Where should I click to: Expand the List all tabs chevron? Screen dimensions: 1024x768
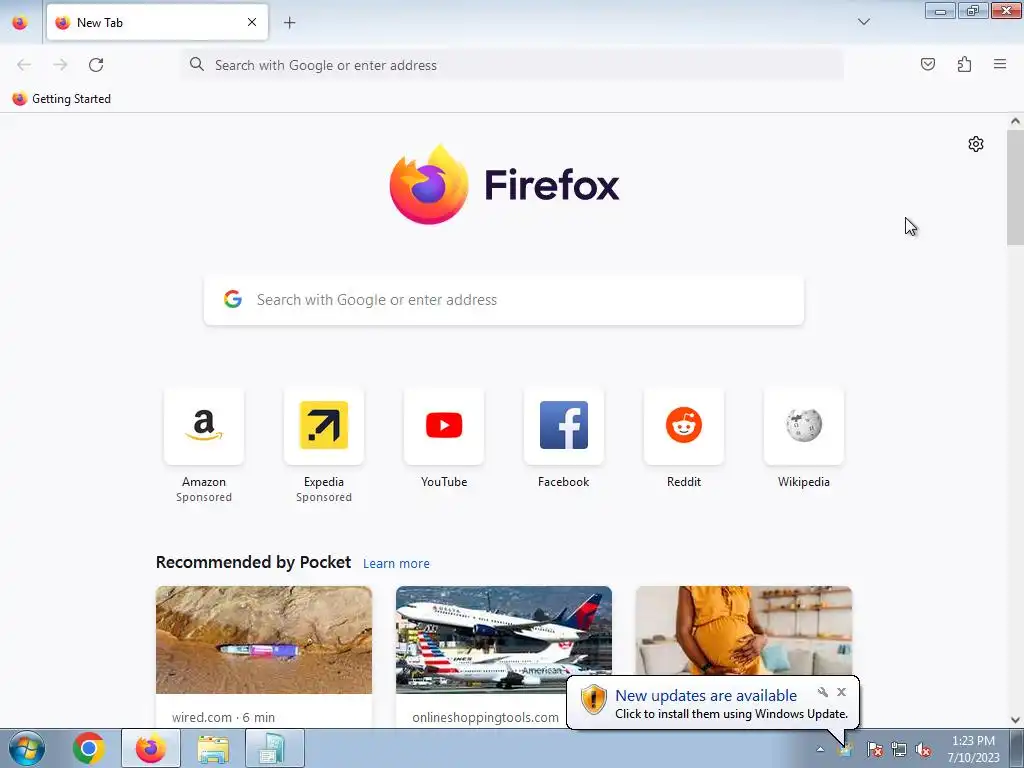pyautogui.click(x=863, y=22)
